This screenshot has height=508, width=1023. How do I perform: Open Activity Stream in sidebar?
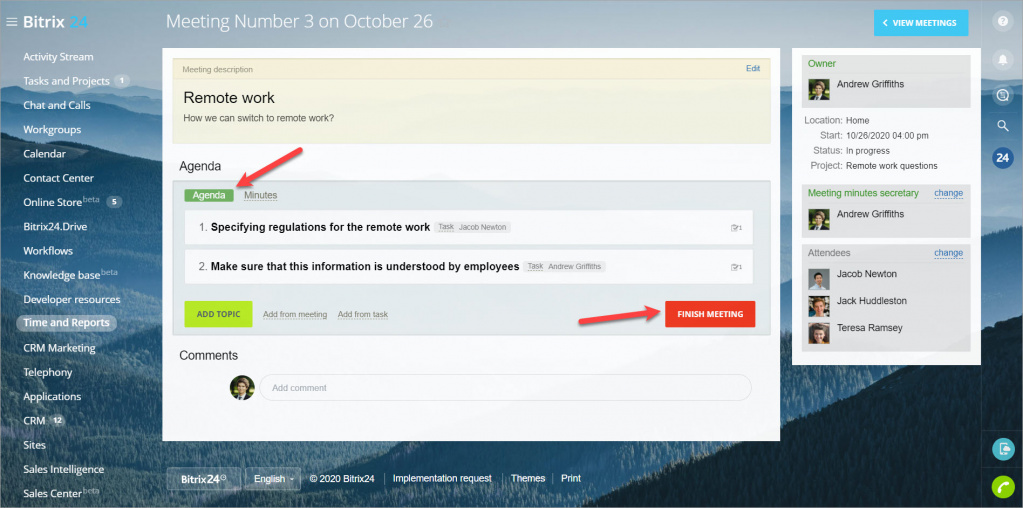58,57
